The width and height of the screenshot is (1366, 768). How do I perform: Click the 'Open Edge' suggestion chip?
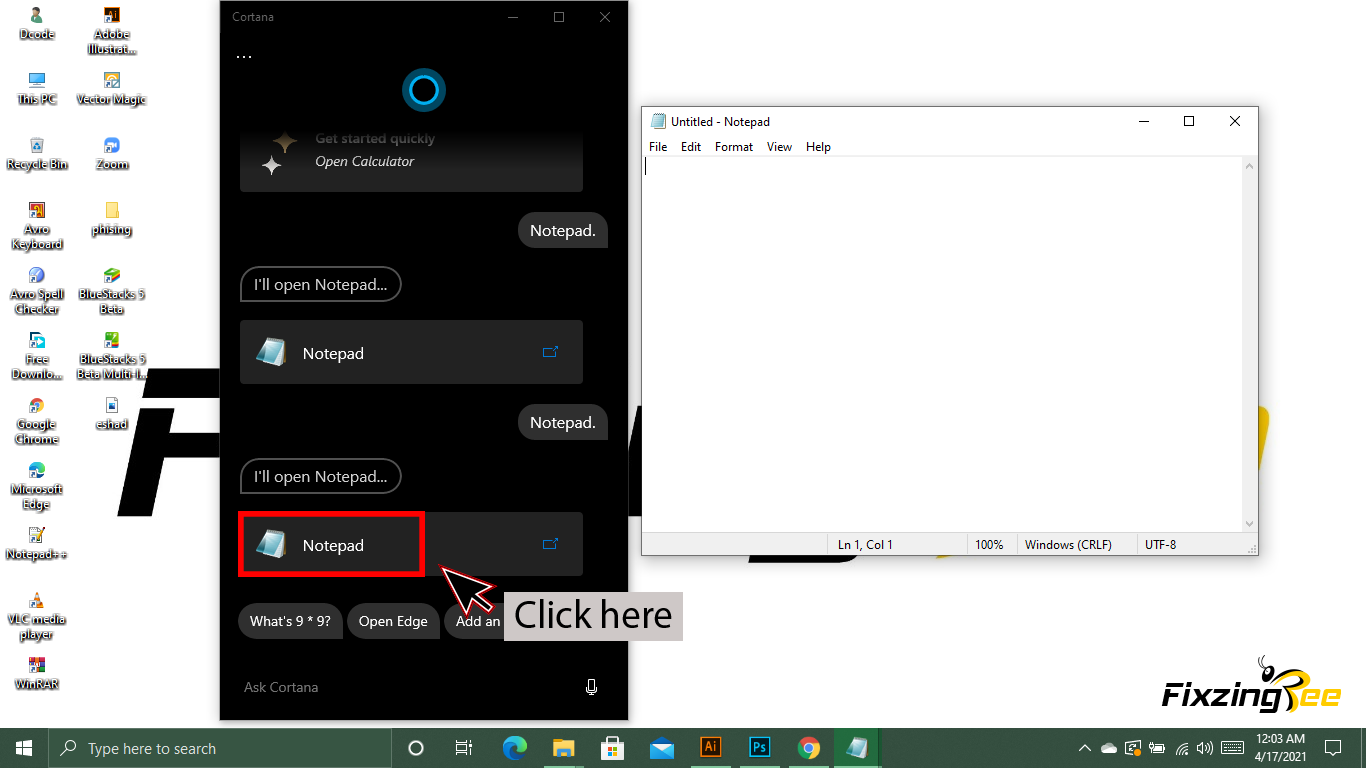click(393, 621)
